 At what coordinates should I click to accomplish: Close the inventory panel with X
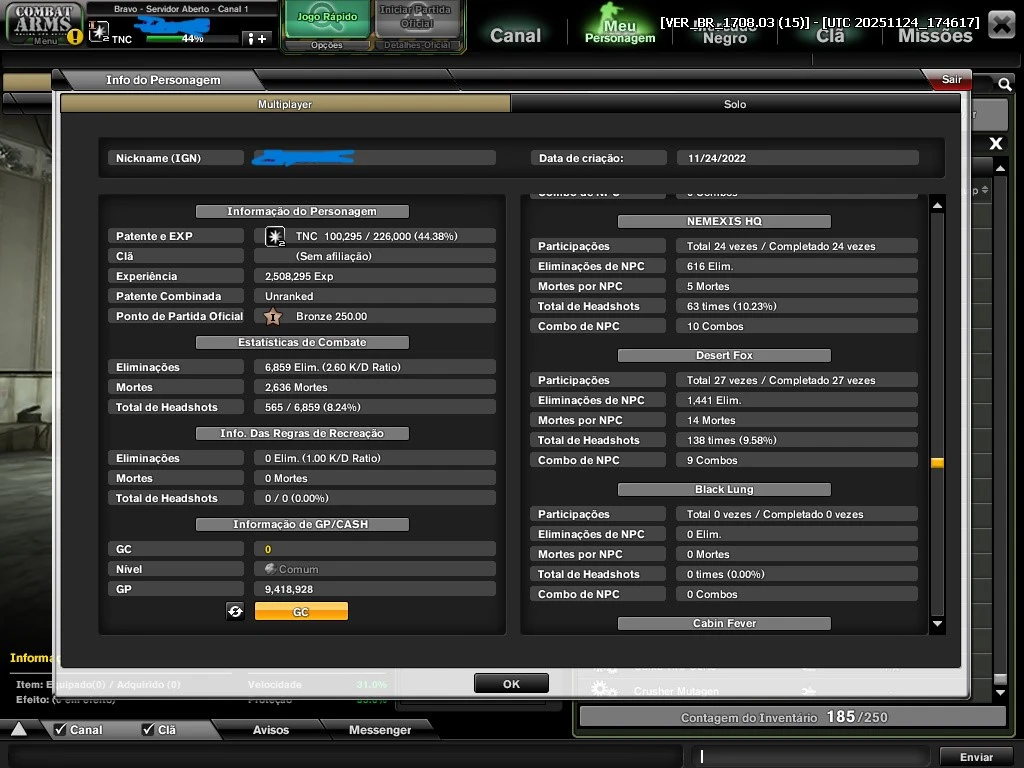[996, 144]
